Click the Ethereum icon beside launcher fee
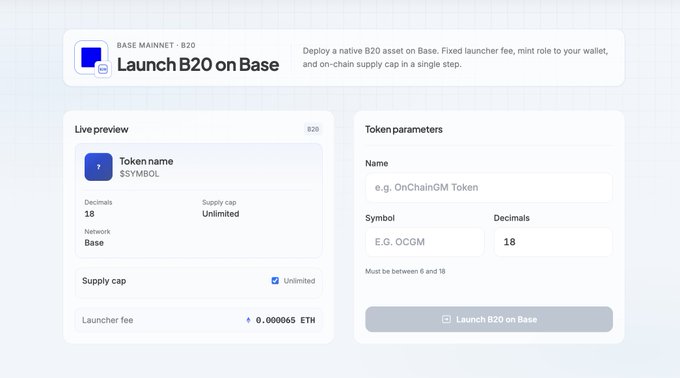Viewport: 680px width, 378px height. (x=248, y=320)
